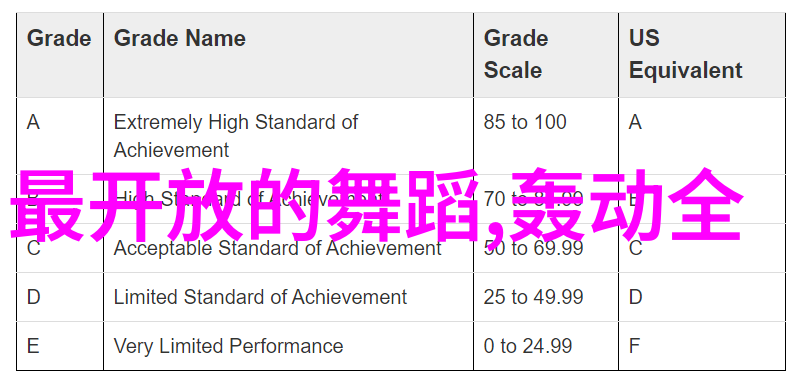The height and width of the screenshot is (391, 804).
Task: Click US equivalent D cell
Action: coord(702,297)
